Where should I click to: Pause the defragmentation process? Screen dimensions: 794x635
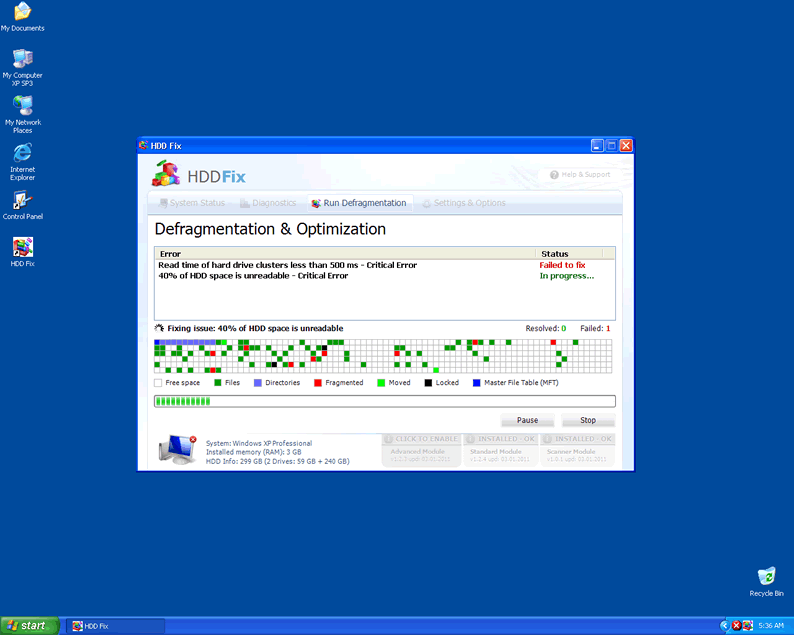(x=527, y=420)
